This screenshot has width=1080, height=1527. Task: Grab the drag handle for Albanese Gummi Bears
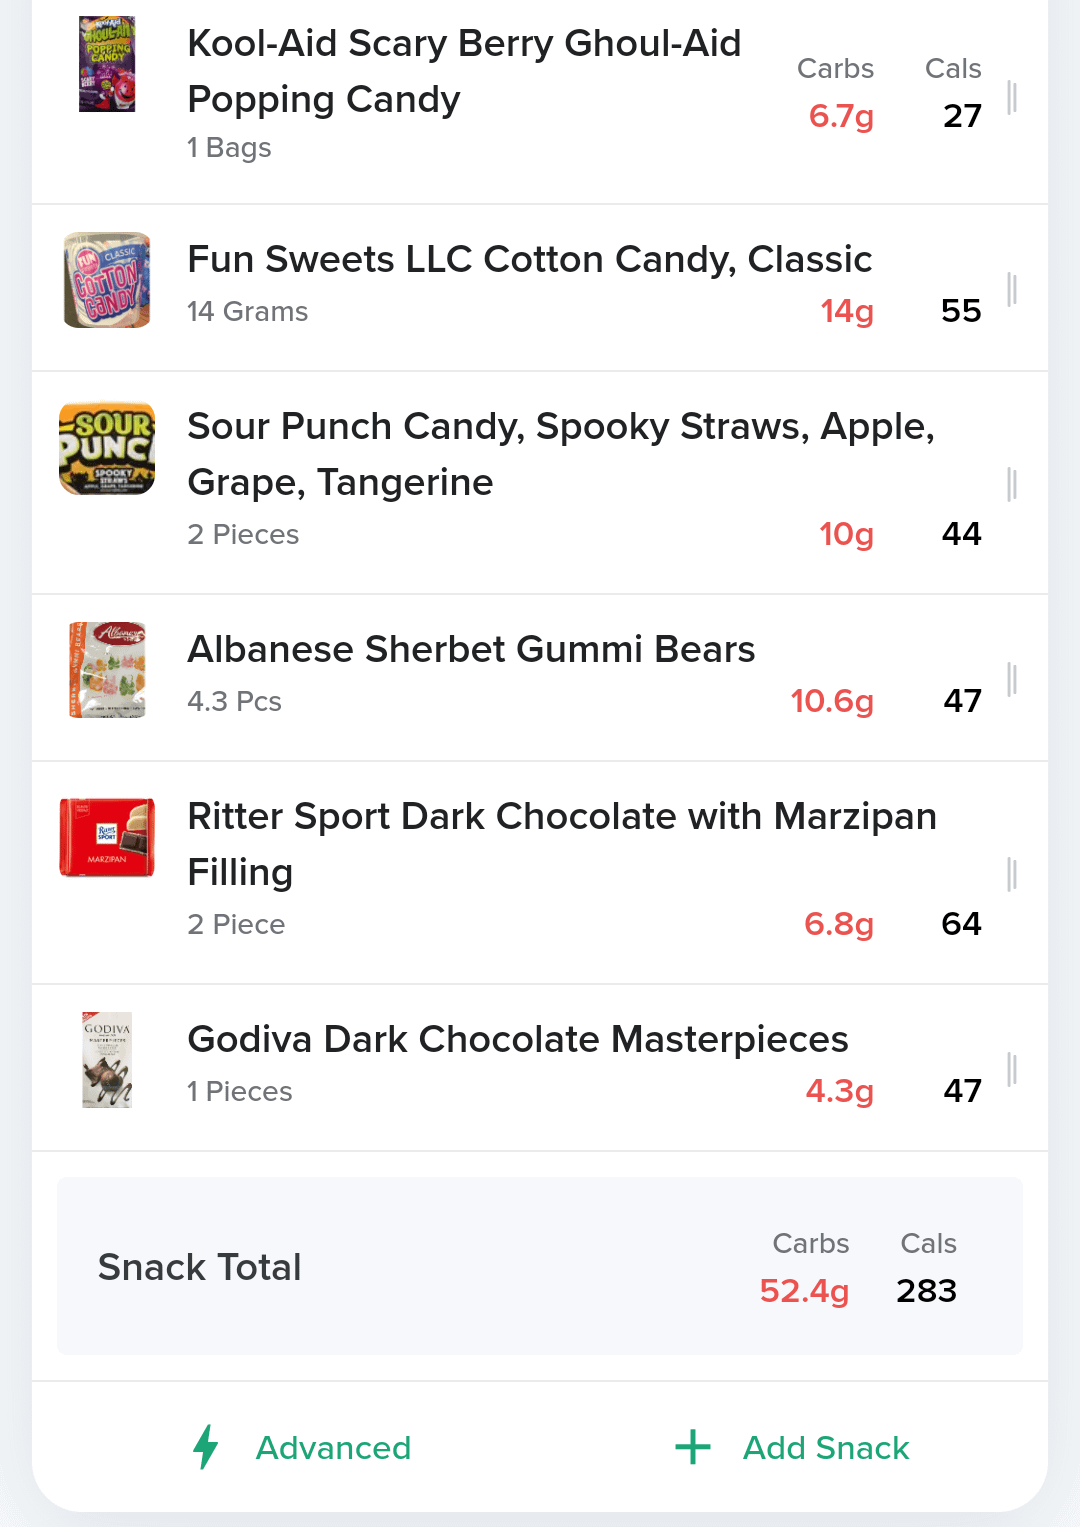[1012, 680]
